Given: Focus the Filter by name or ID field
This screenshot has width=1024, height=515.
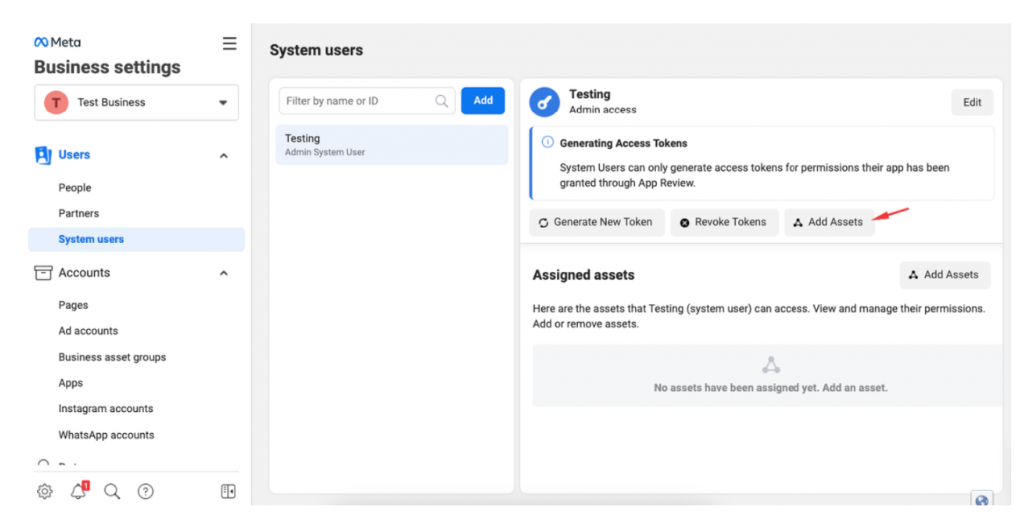Looking at the screenshot, I should tap(367, 101).
